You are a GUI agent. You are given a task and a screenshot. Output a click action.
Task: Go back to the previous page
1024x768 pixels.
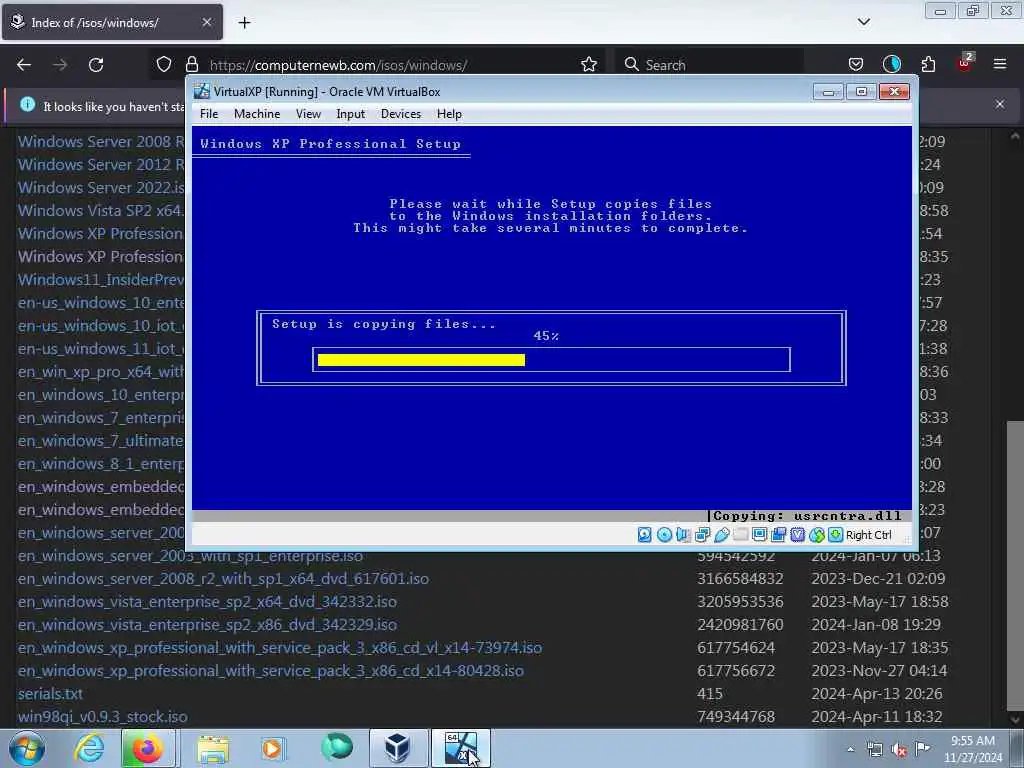pyautogui.click(x=24, y=65)
